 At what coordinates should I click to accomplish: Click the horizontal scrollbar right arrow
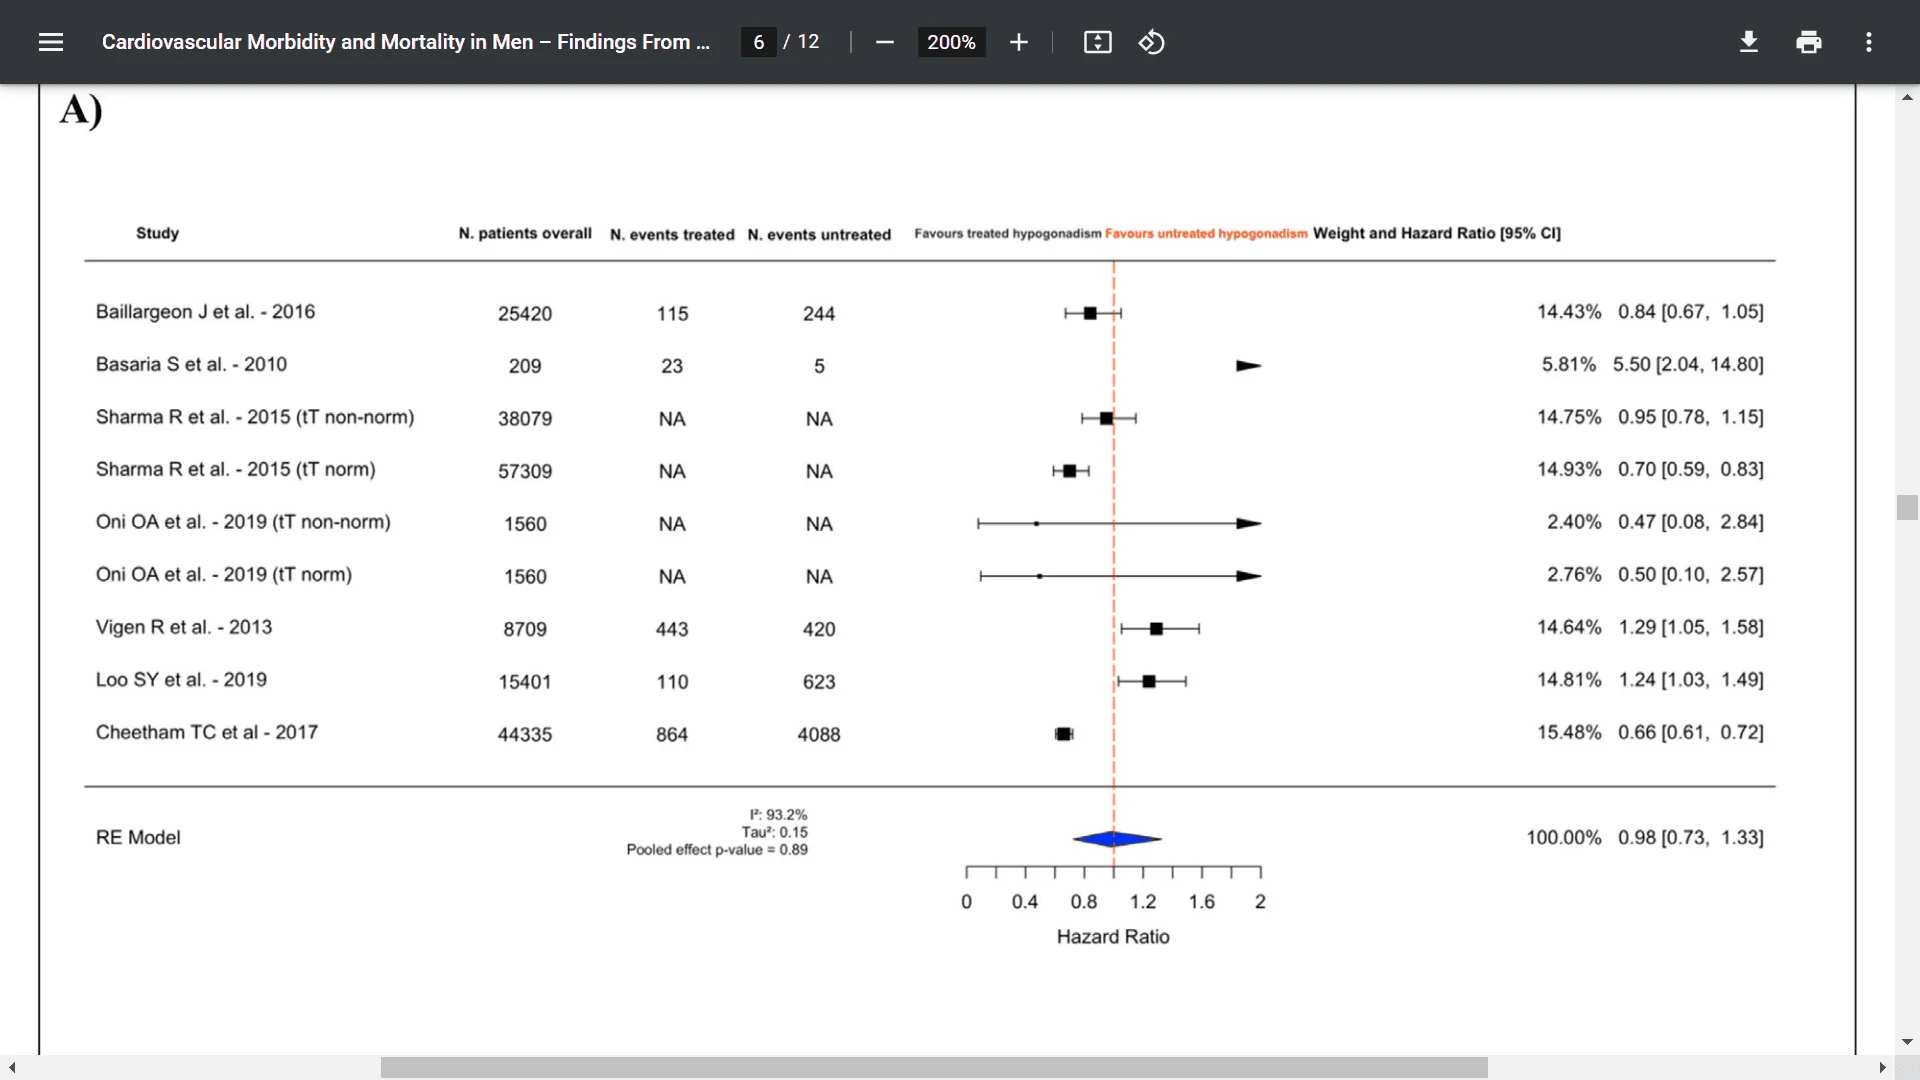(1882, 1068)
